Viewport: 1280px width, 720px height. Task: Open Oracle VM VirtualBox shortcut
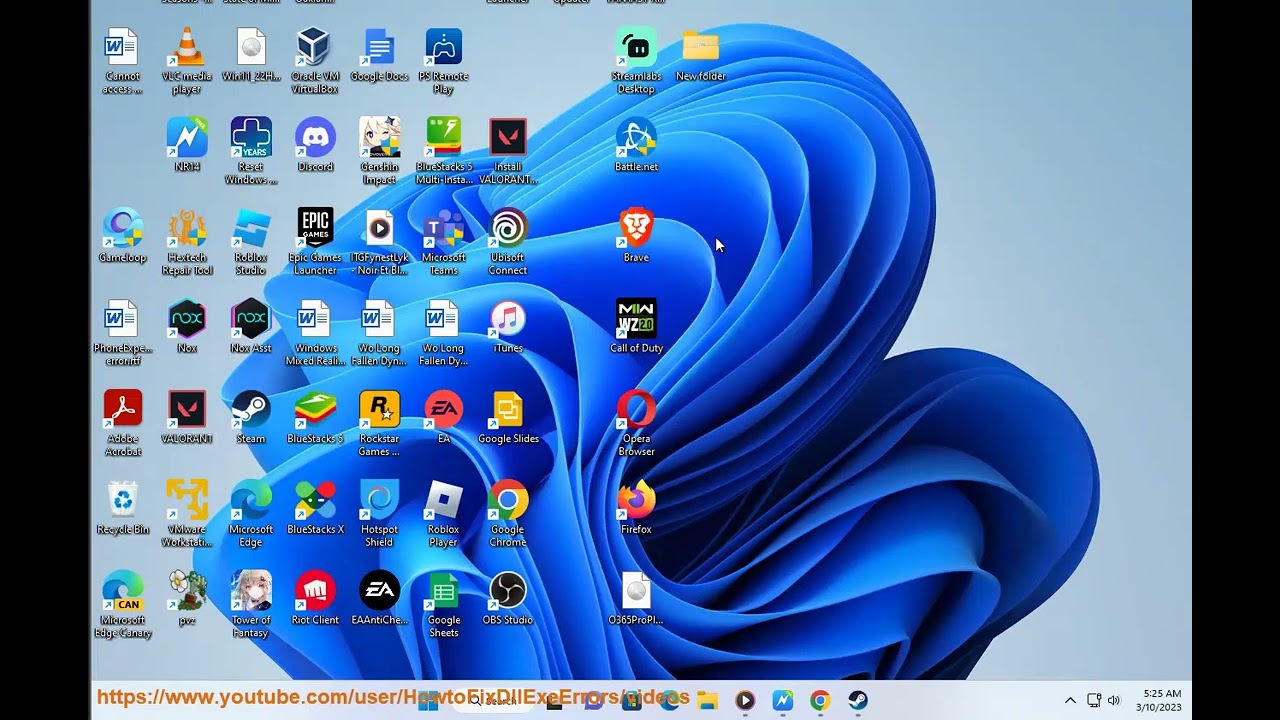pyautogui.click(x=315, y=61)
